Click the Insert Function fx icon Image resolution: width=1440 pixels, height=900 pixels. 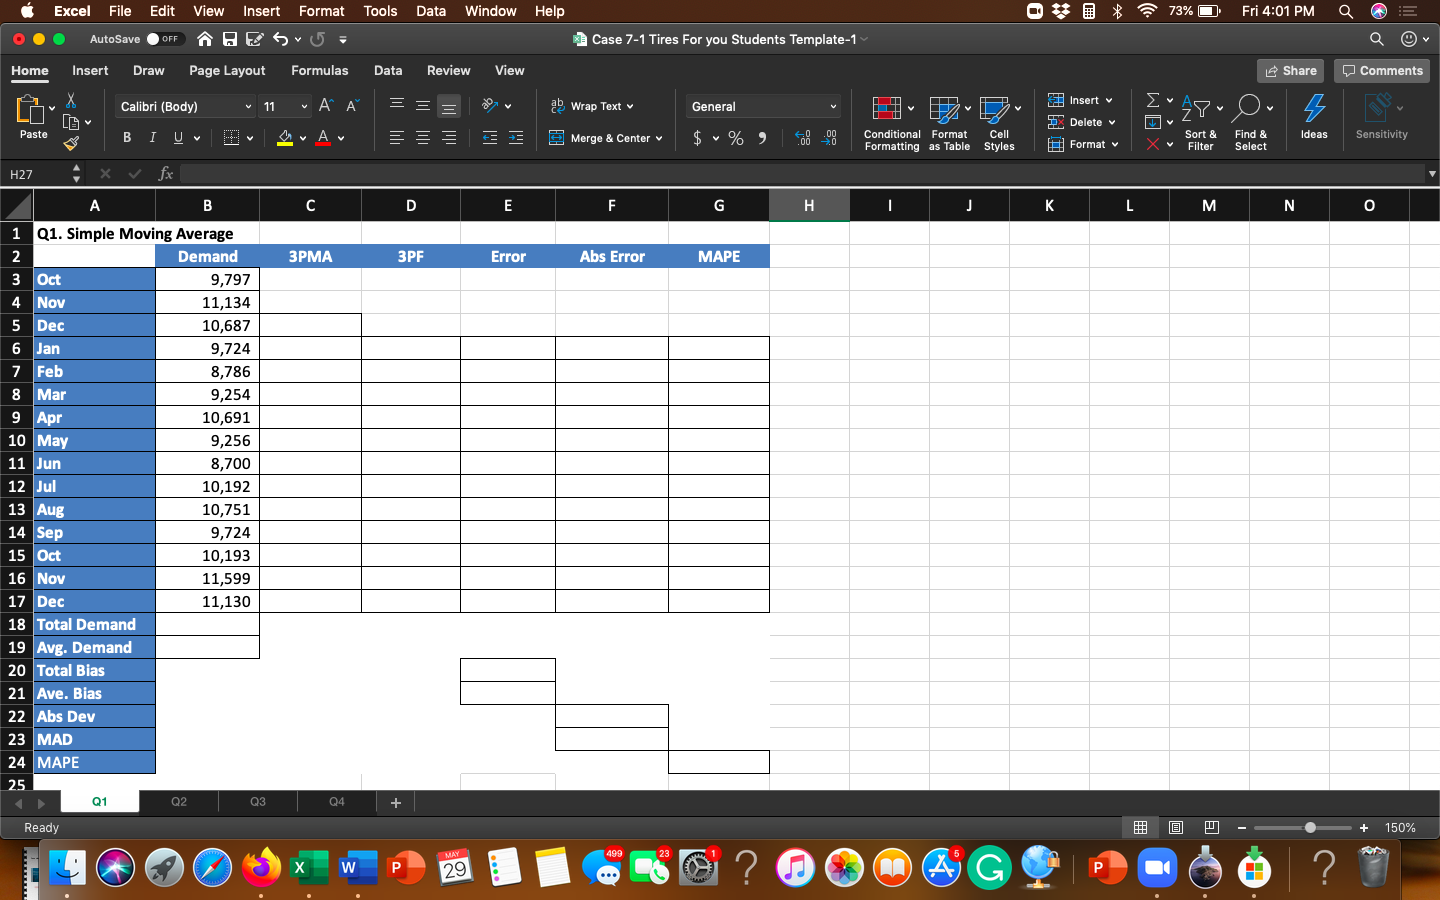(166, 174)
